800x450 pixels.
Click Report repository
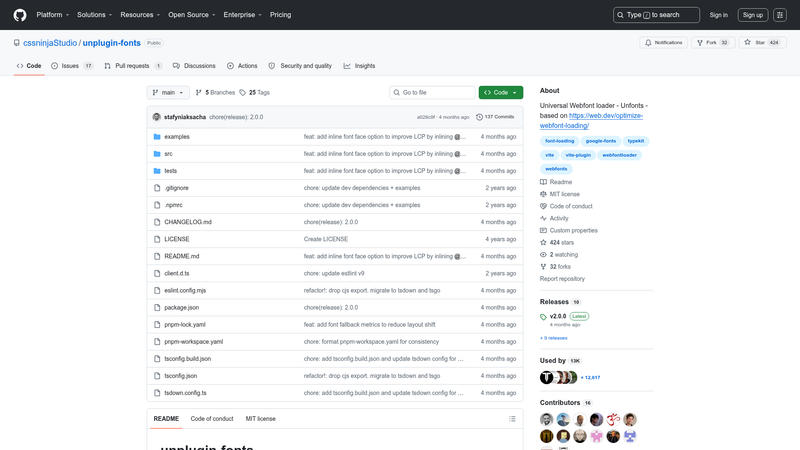pyautogui.click(x=562, y=279)
